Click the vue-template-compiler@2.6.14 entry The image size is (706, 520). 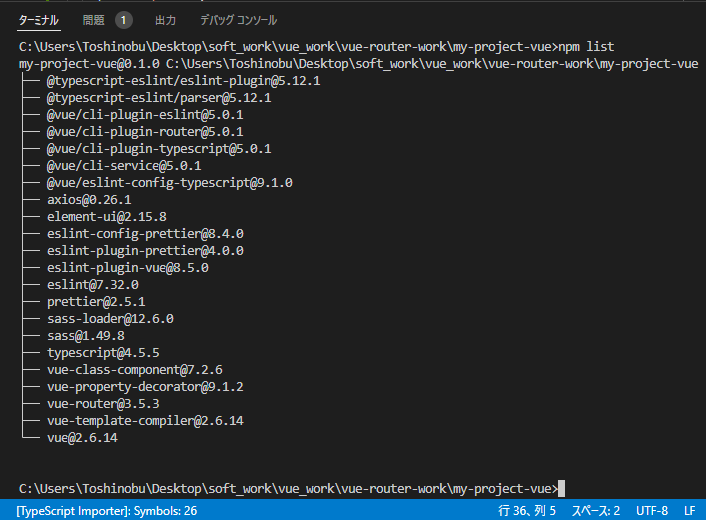145,421
